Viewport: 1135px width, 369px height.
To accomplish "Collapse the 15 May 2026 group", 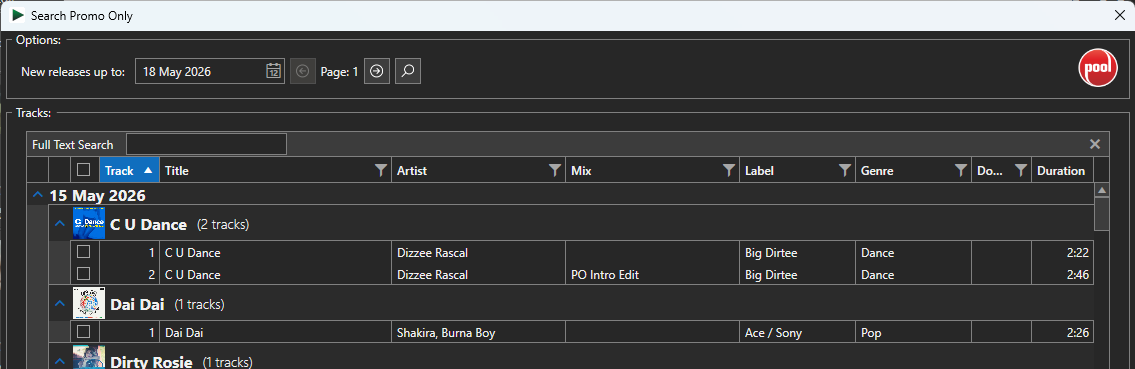I will 38,195.
